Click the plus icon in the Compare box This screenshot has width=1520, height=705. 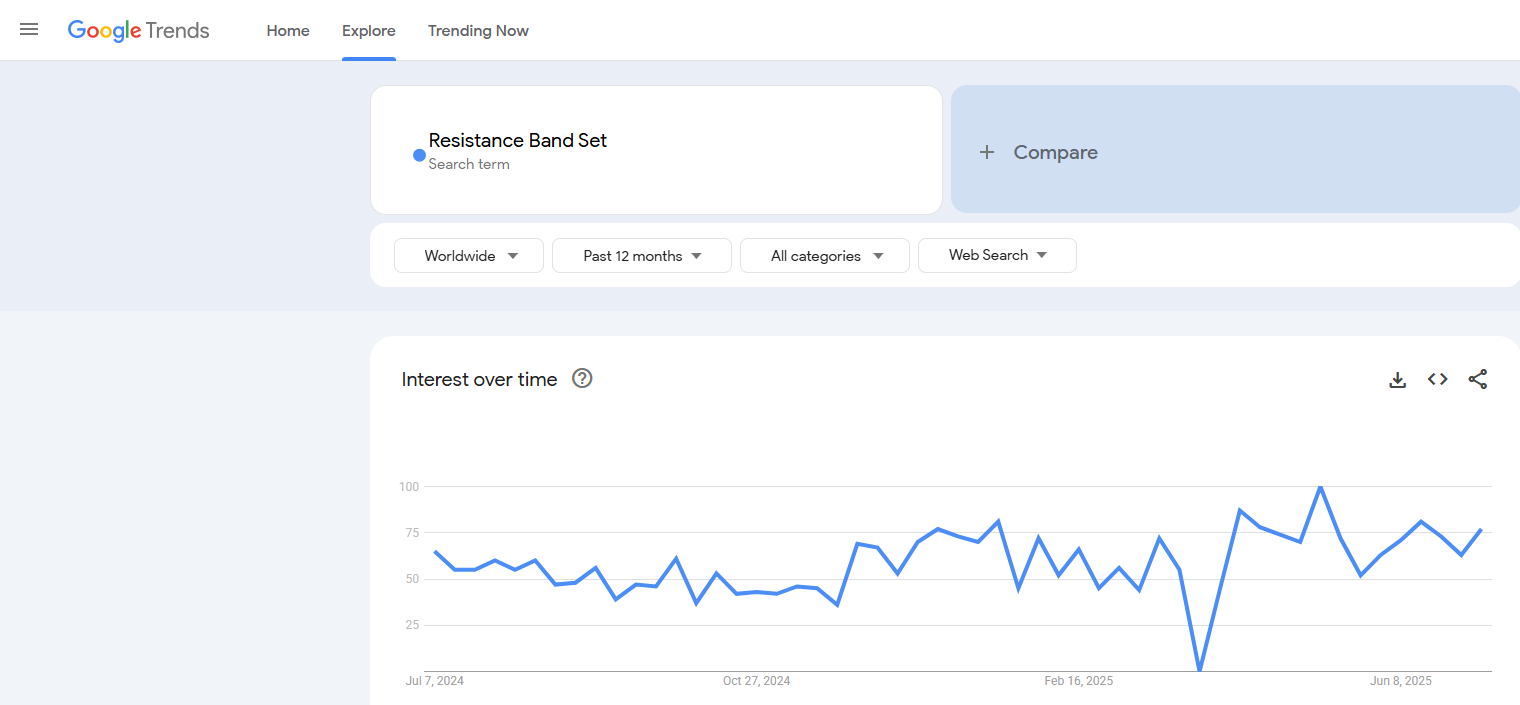click(987, 152)
